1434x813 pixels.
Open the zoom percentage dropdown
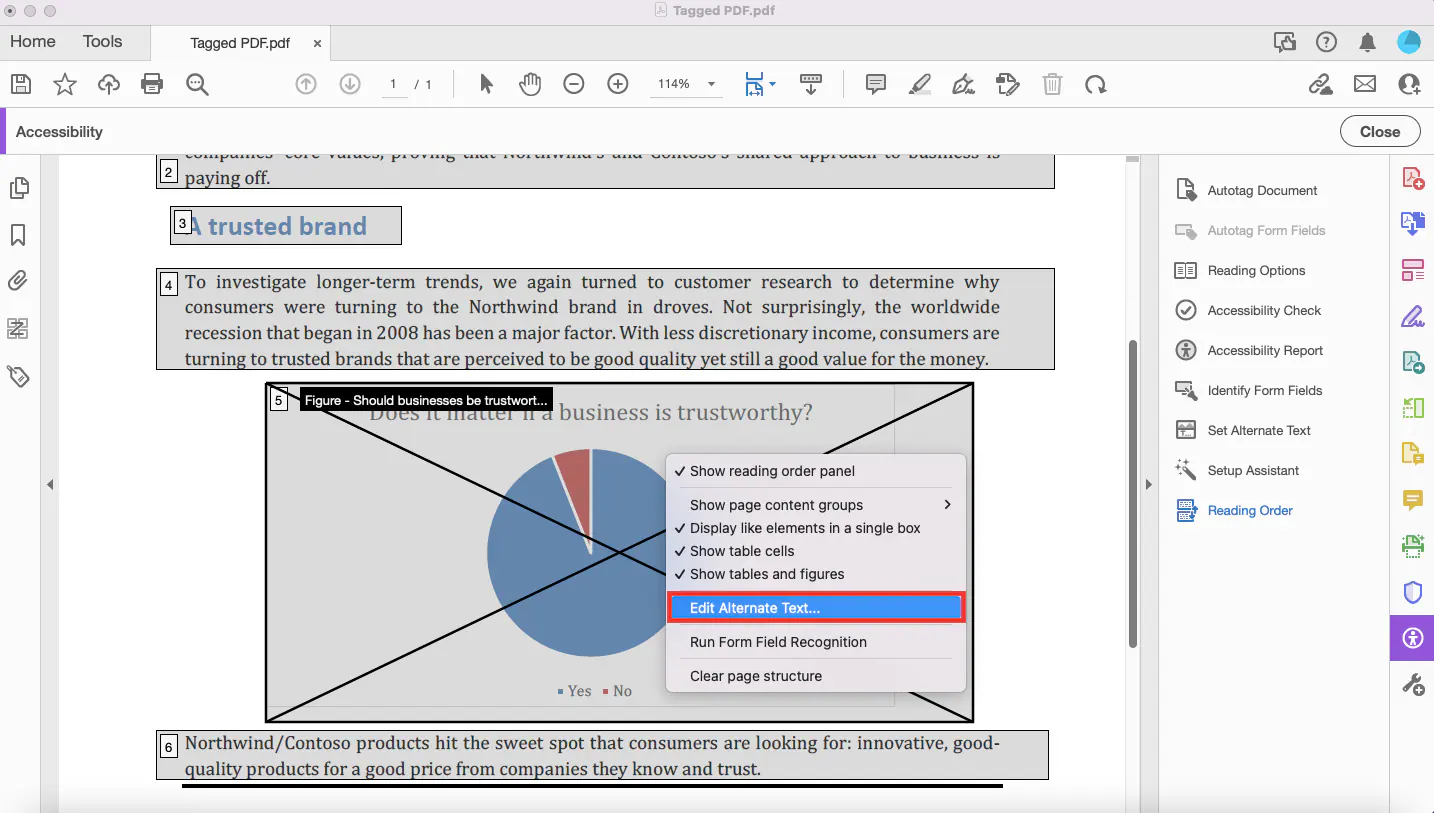tap(711, 84)
